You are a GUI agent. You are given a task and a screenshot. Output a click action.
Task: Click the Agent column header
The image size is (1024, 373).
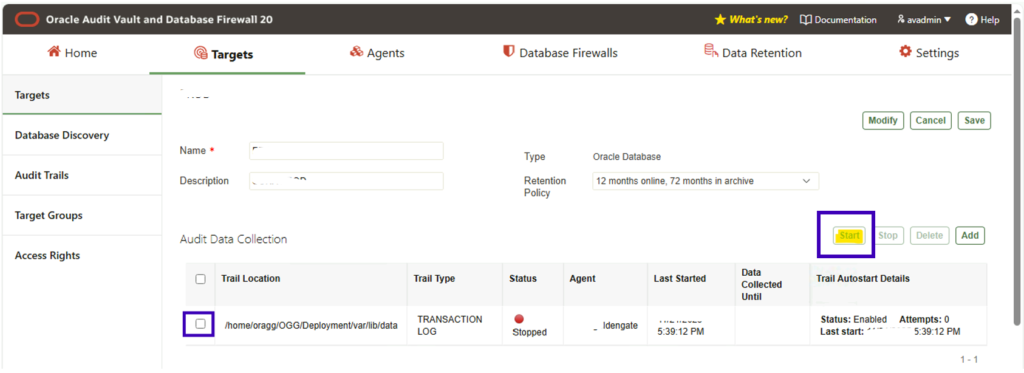(x=583, y=278)
